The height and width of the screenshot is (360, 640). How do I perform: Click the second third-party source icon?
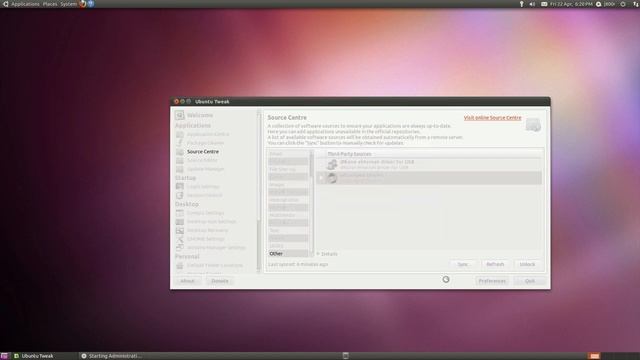click(332, 178)
